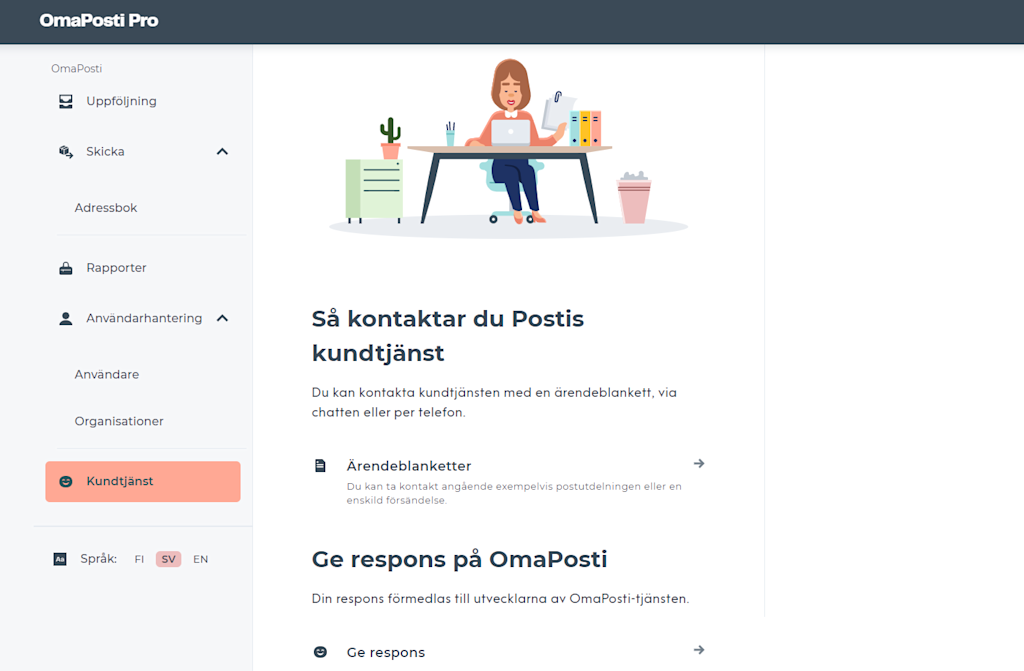Click the heading Ge respons på OmaPosti
The height and width of the screenshot is (671, 1024).
coord(460,559)
